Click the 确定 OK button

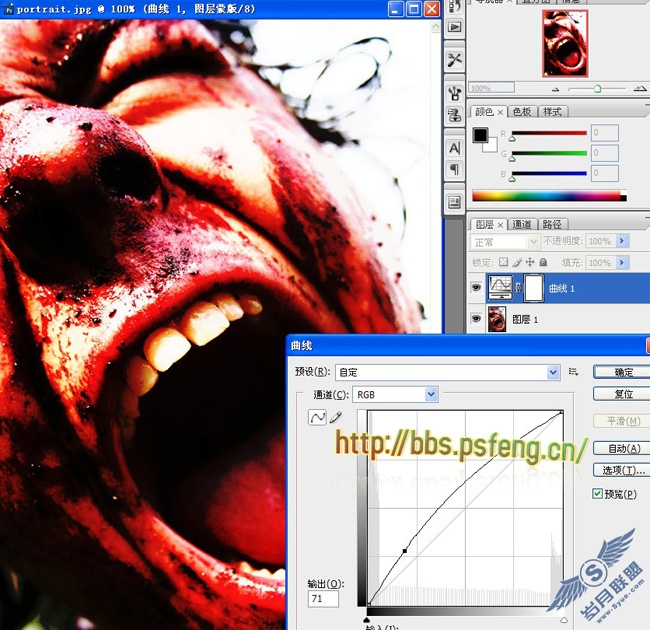coord(621,372)
